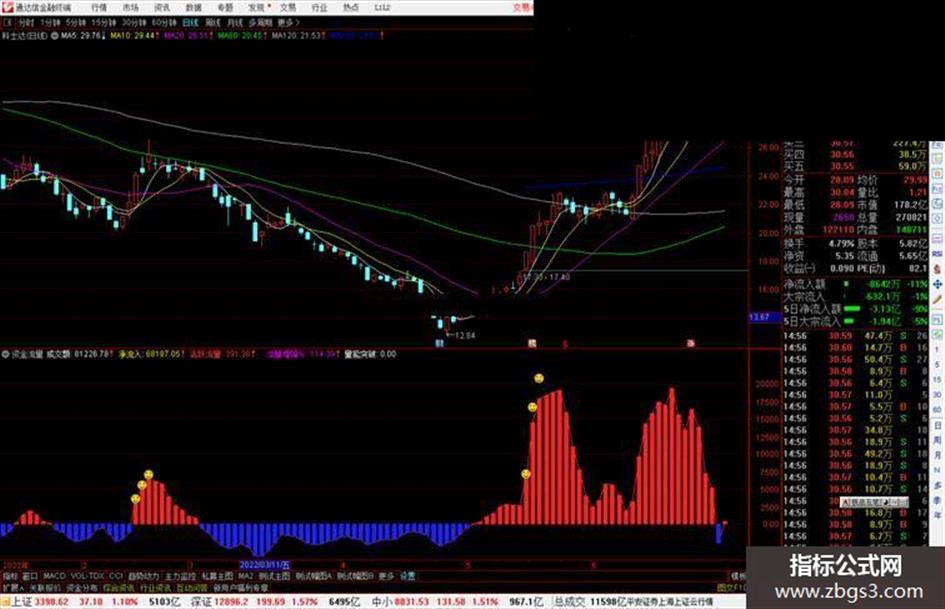Image resolution: width=945 pixels, height=609 pixels.
Task: Click the 通达信 app logo icon
Action: pos(7,7)
